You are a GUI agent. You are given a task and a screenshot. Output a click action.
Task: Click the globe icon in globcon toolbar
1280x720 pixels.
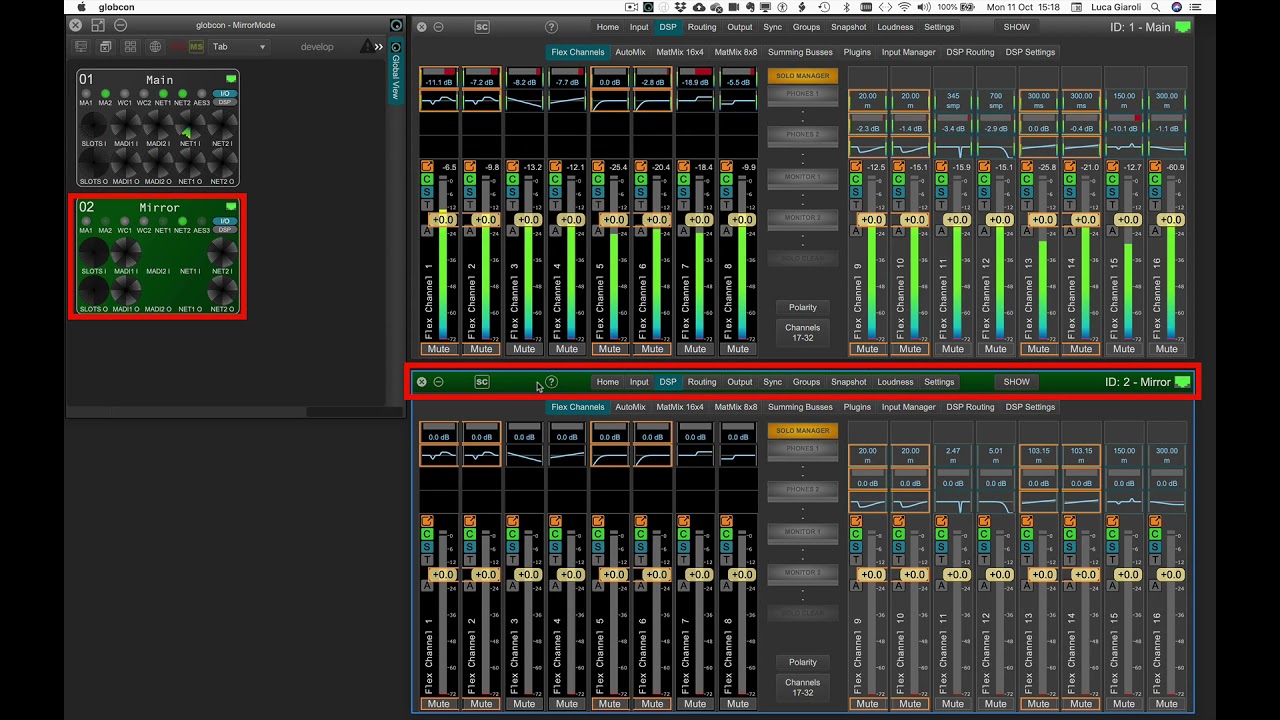click(x=155, y=47)
